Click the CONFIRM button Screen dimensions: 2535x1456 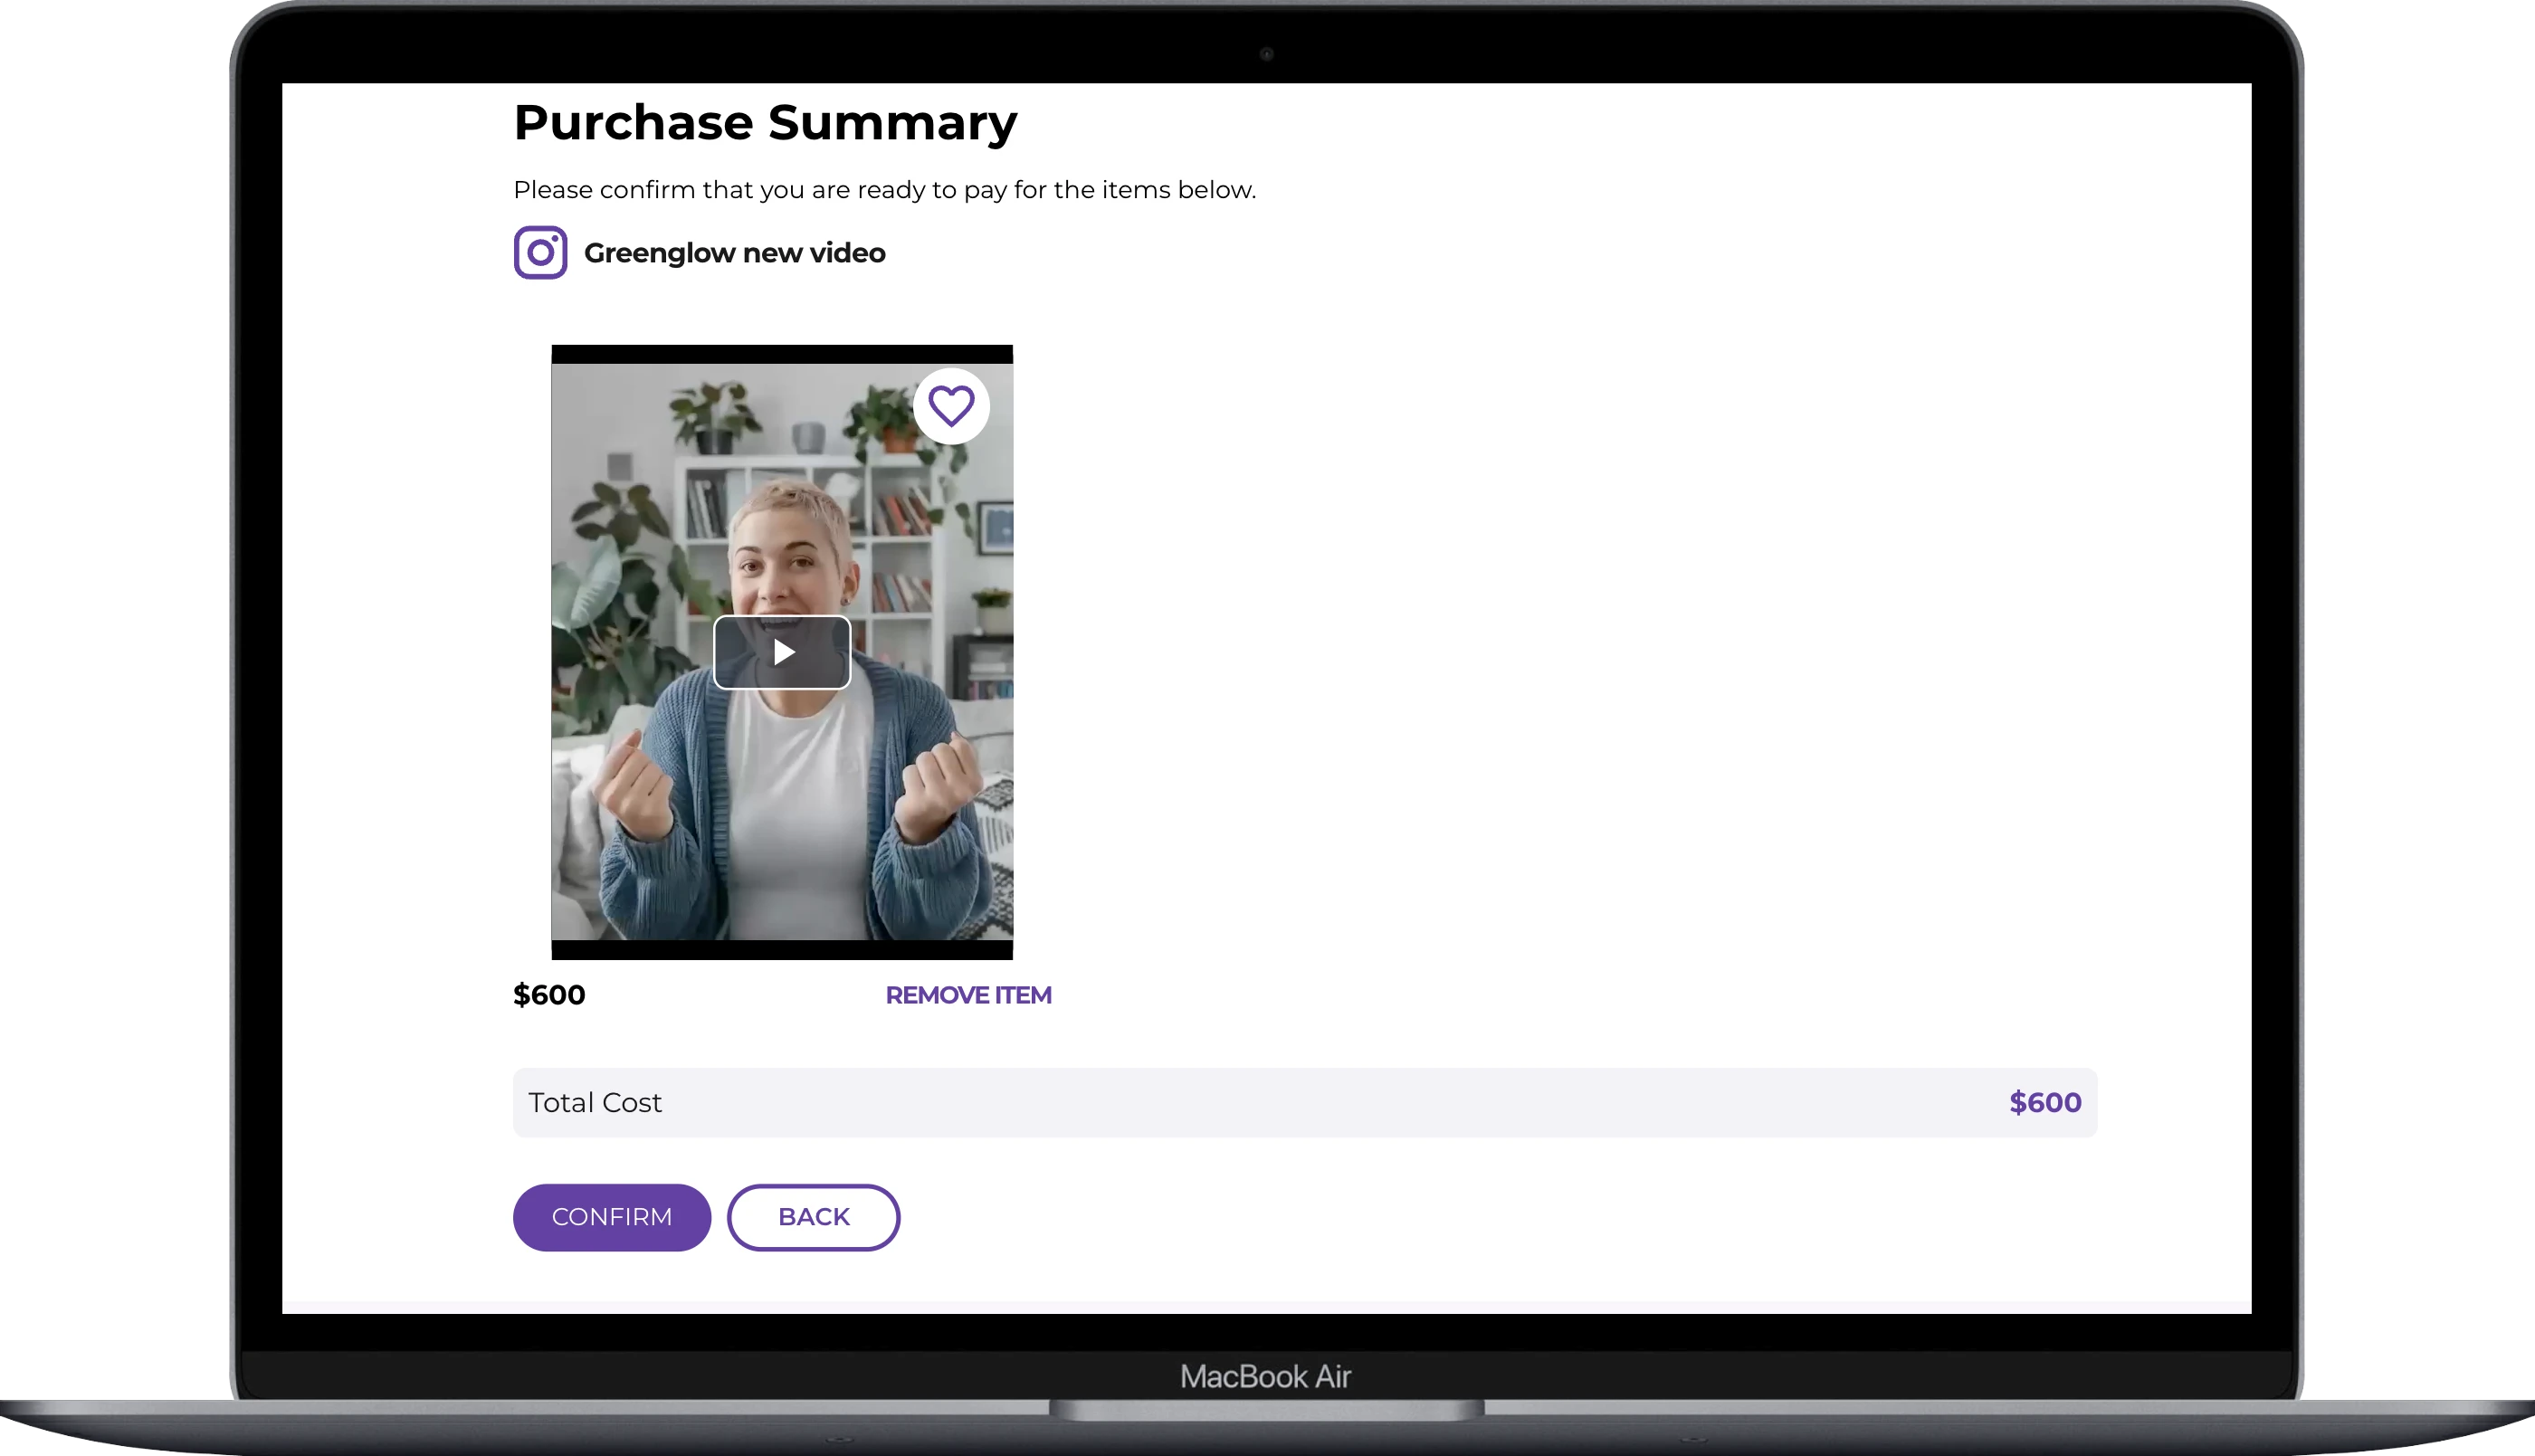pos(612,1217)
